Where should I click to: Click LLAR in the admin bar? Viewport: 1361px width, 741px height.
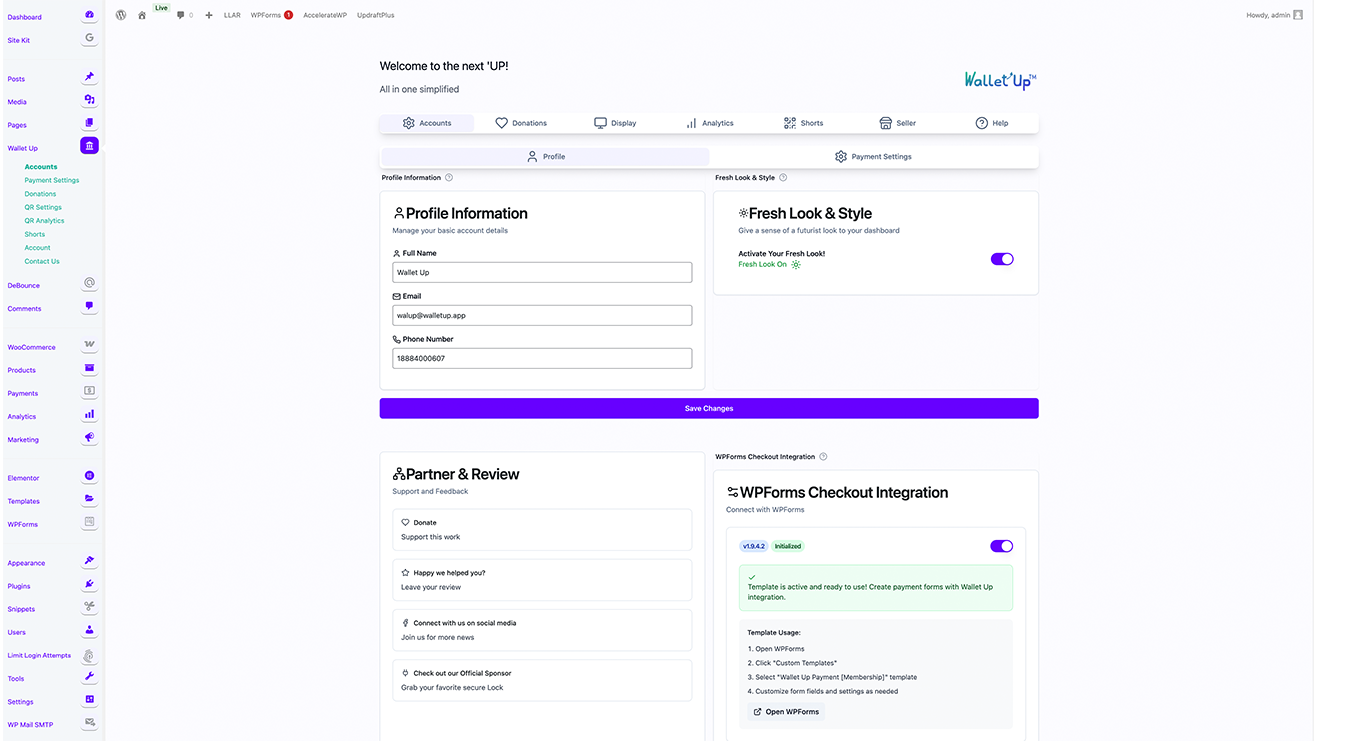pyautogui.click(x=232, y=15)
